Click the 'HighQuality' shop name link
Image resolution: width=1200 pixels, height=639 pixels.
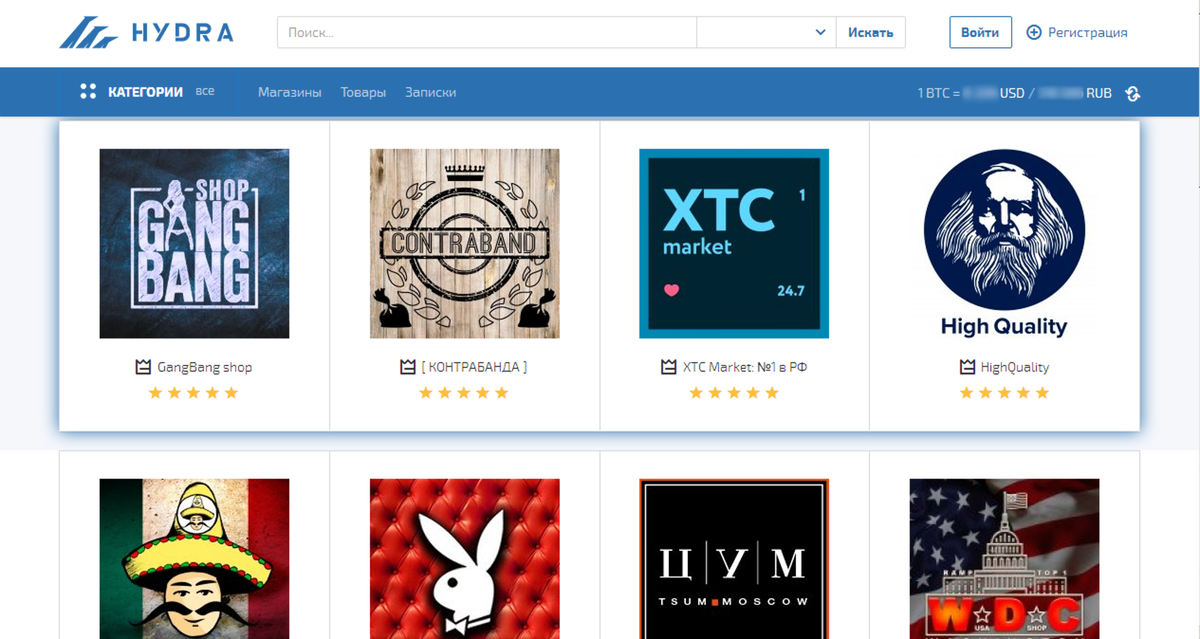(1015, 367)
